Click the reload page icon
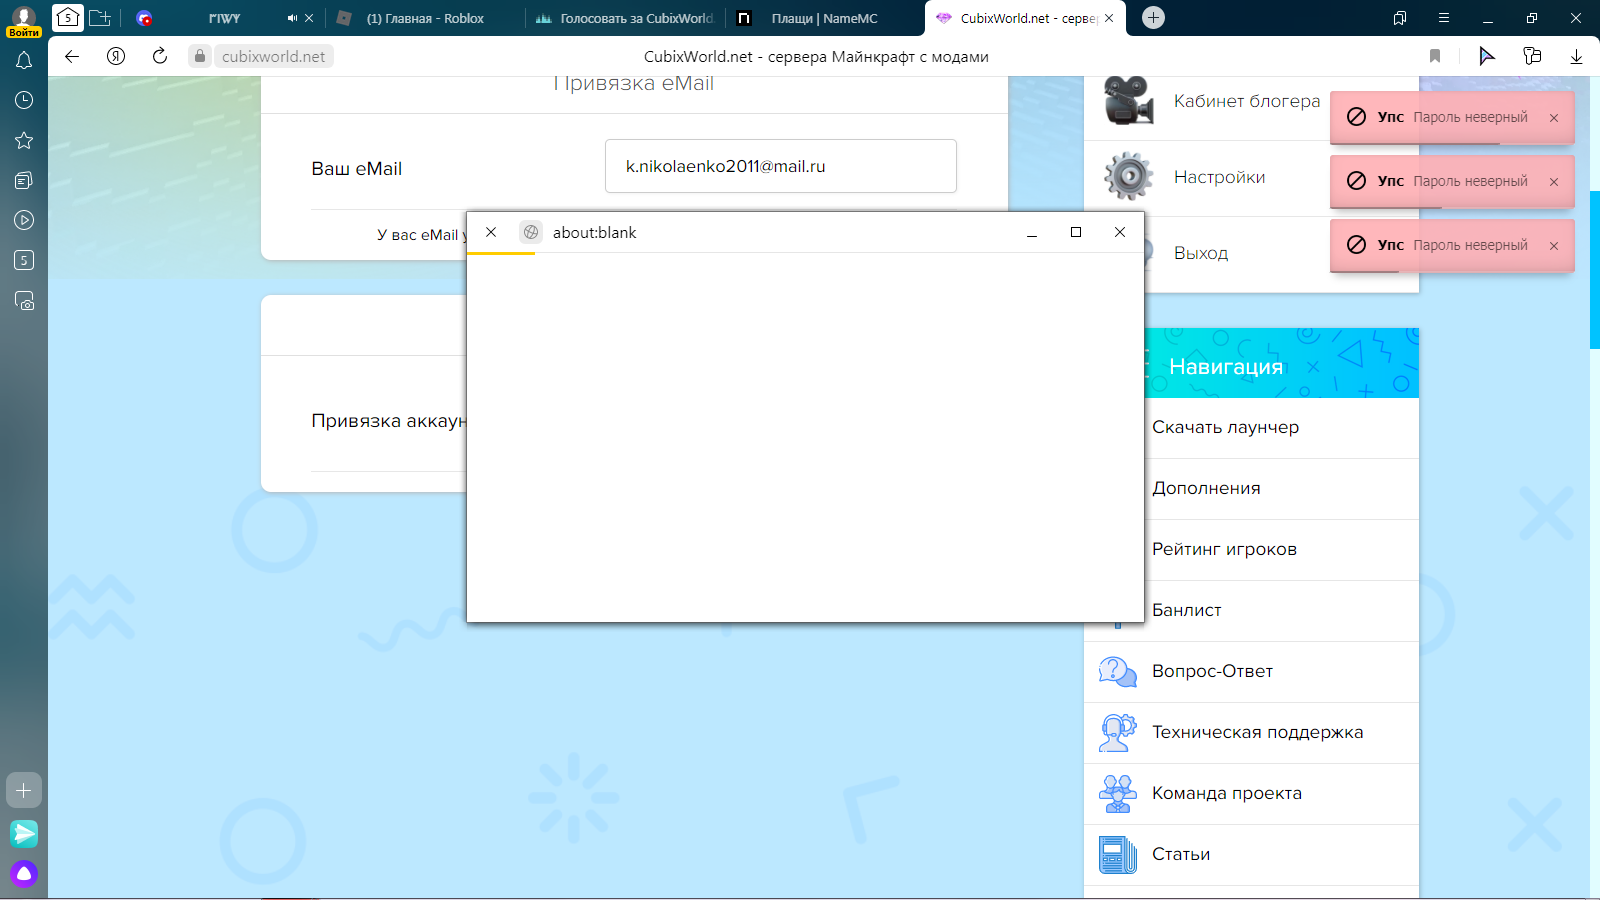 point(160,57)
